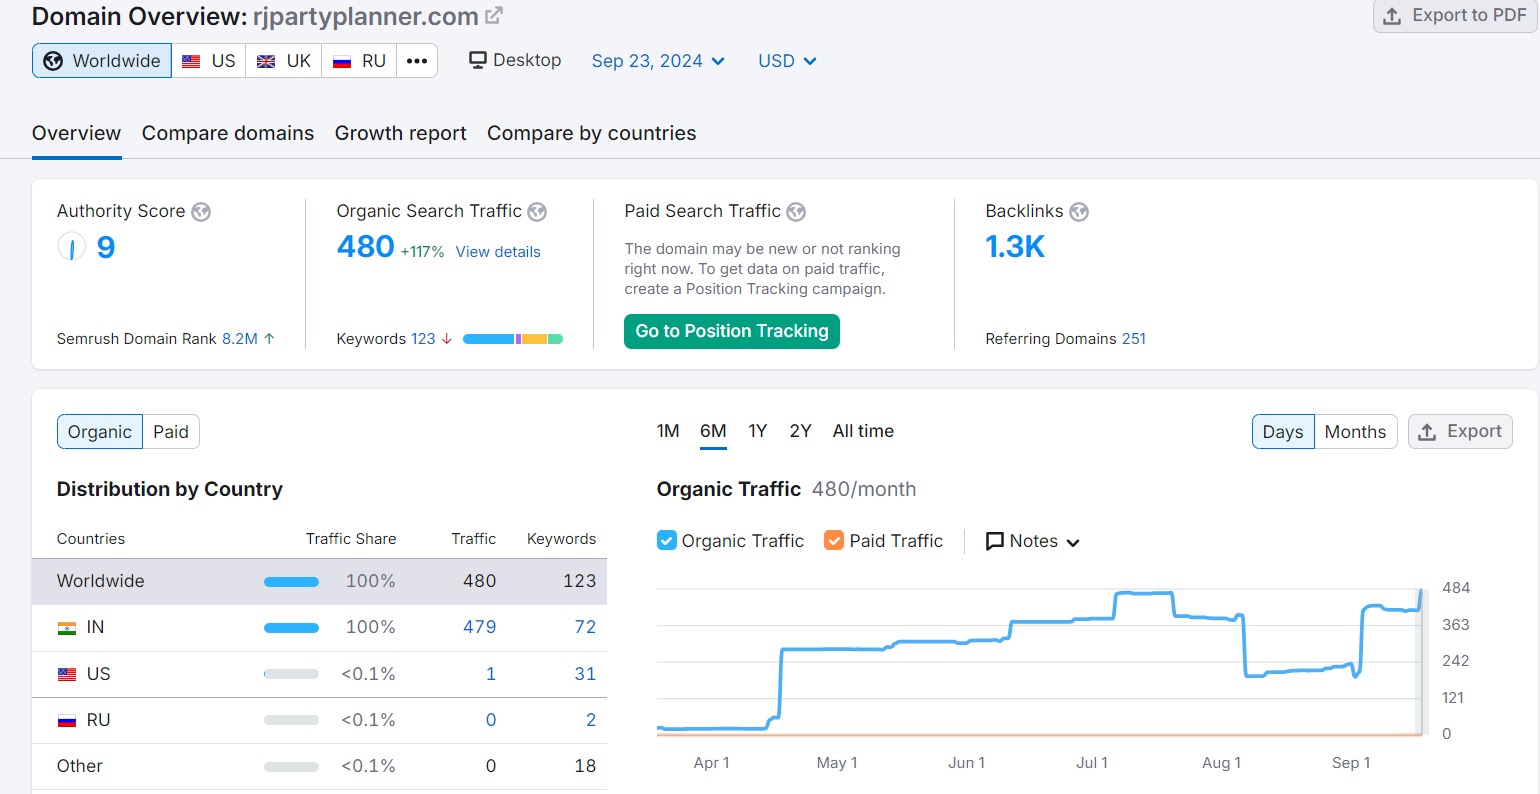Screen dimensions: 1540x794
Task: Expand the Notes dropdown
Action: point(1033,541)
